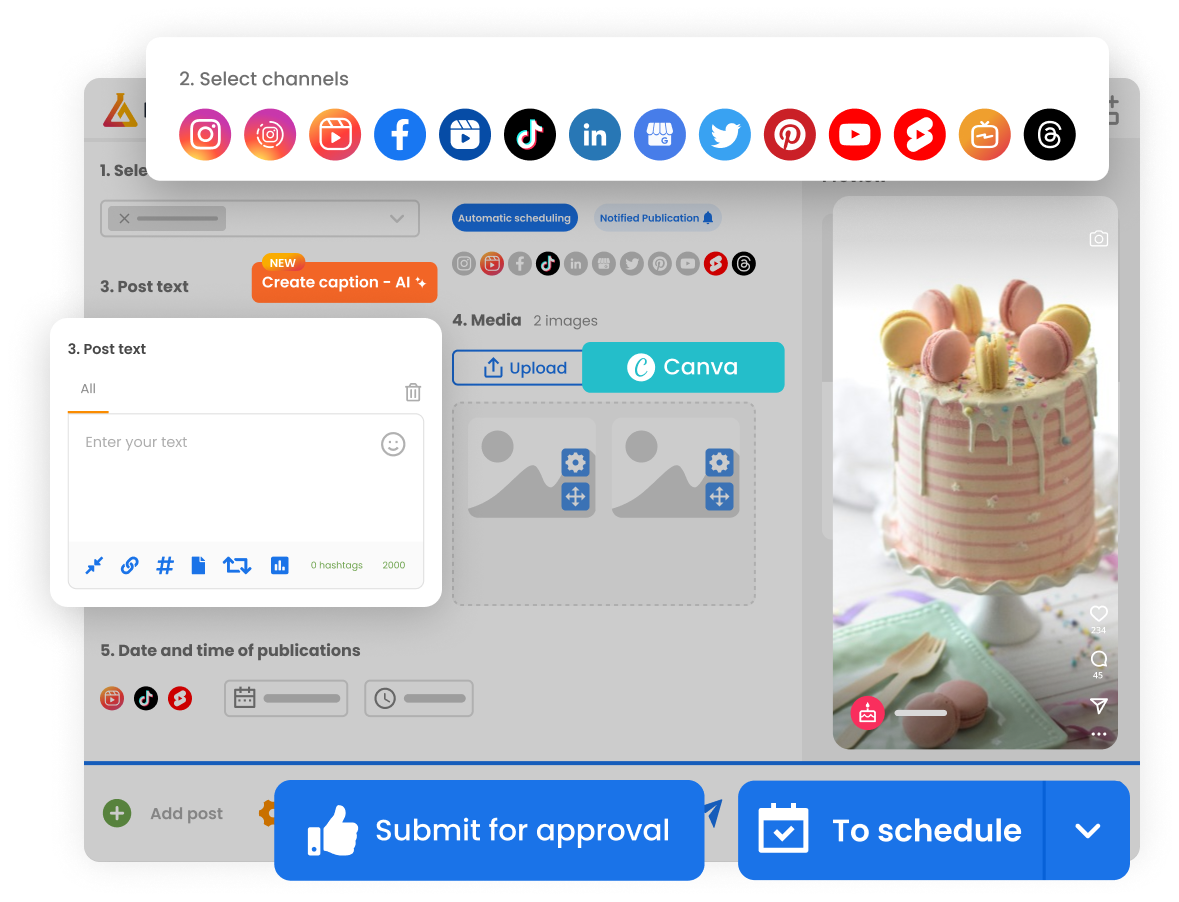This screenshot has width=1179, height=902.
Task: Enable Notified Publication mode
Action: click(657, 217)
